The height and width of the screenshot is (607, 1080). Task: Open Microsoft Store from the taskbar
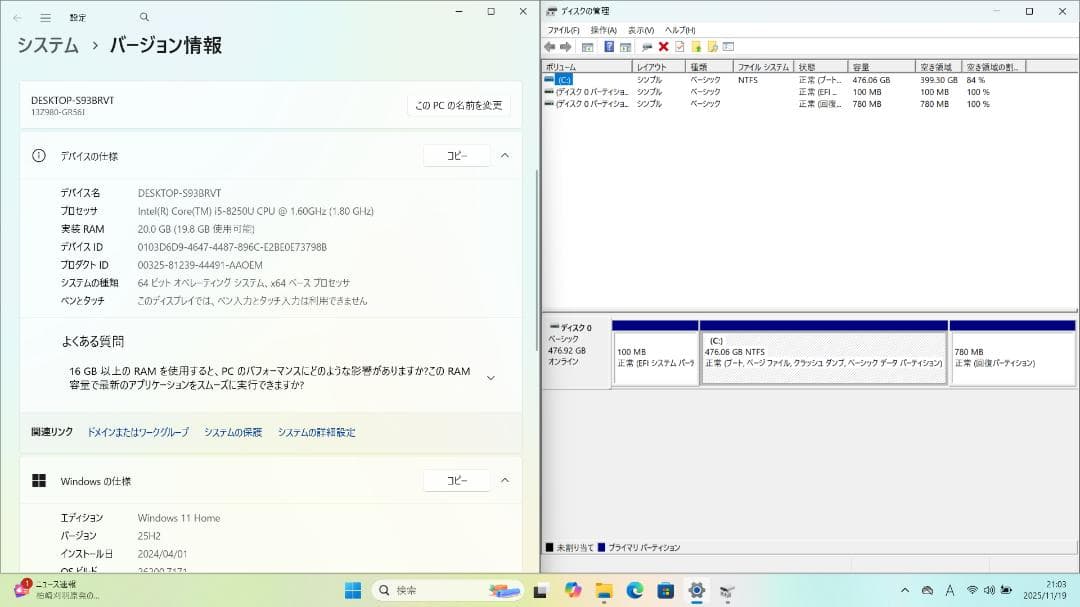click(665, 589)
